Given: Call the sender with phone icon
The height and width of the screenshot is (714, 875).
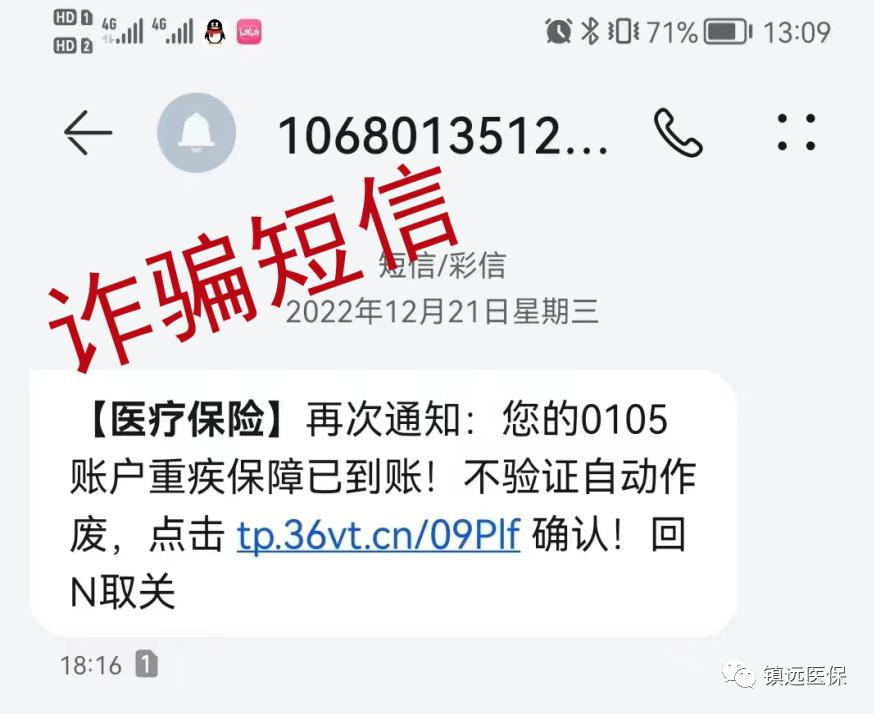Looking at the screenshot, I should point(677,133).
